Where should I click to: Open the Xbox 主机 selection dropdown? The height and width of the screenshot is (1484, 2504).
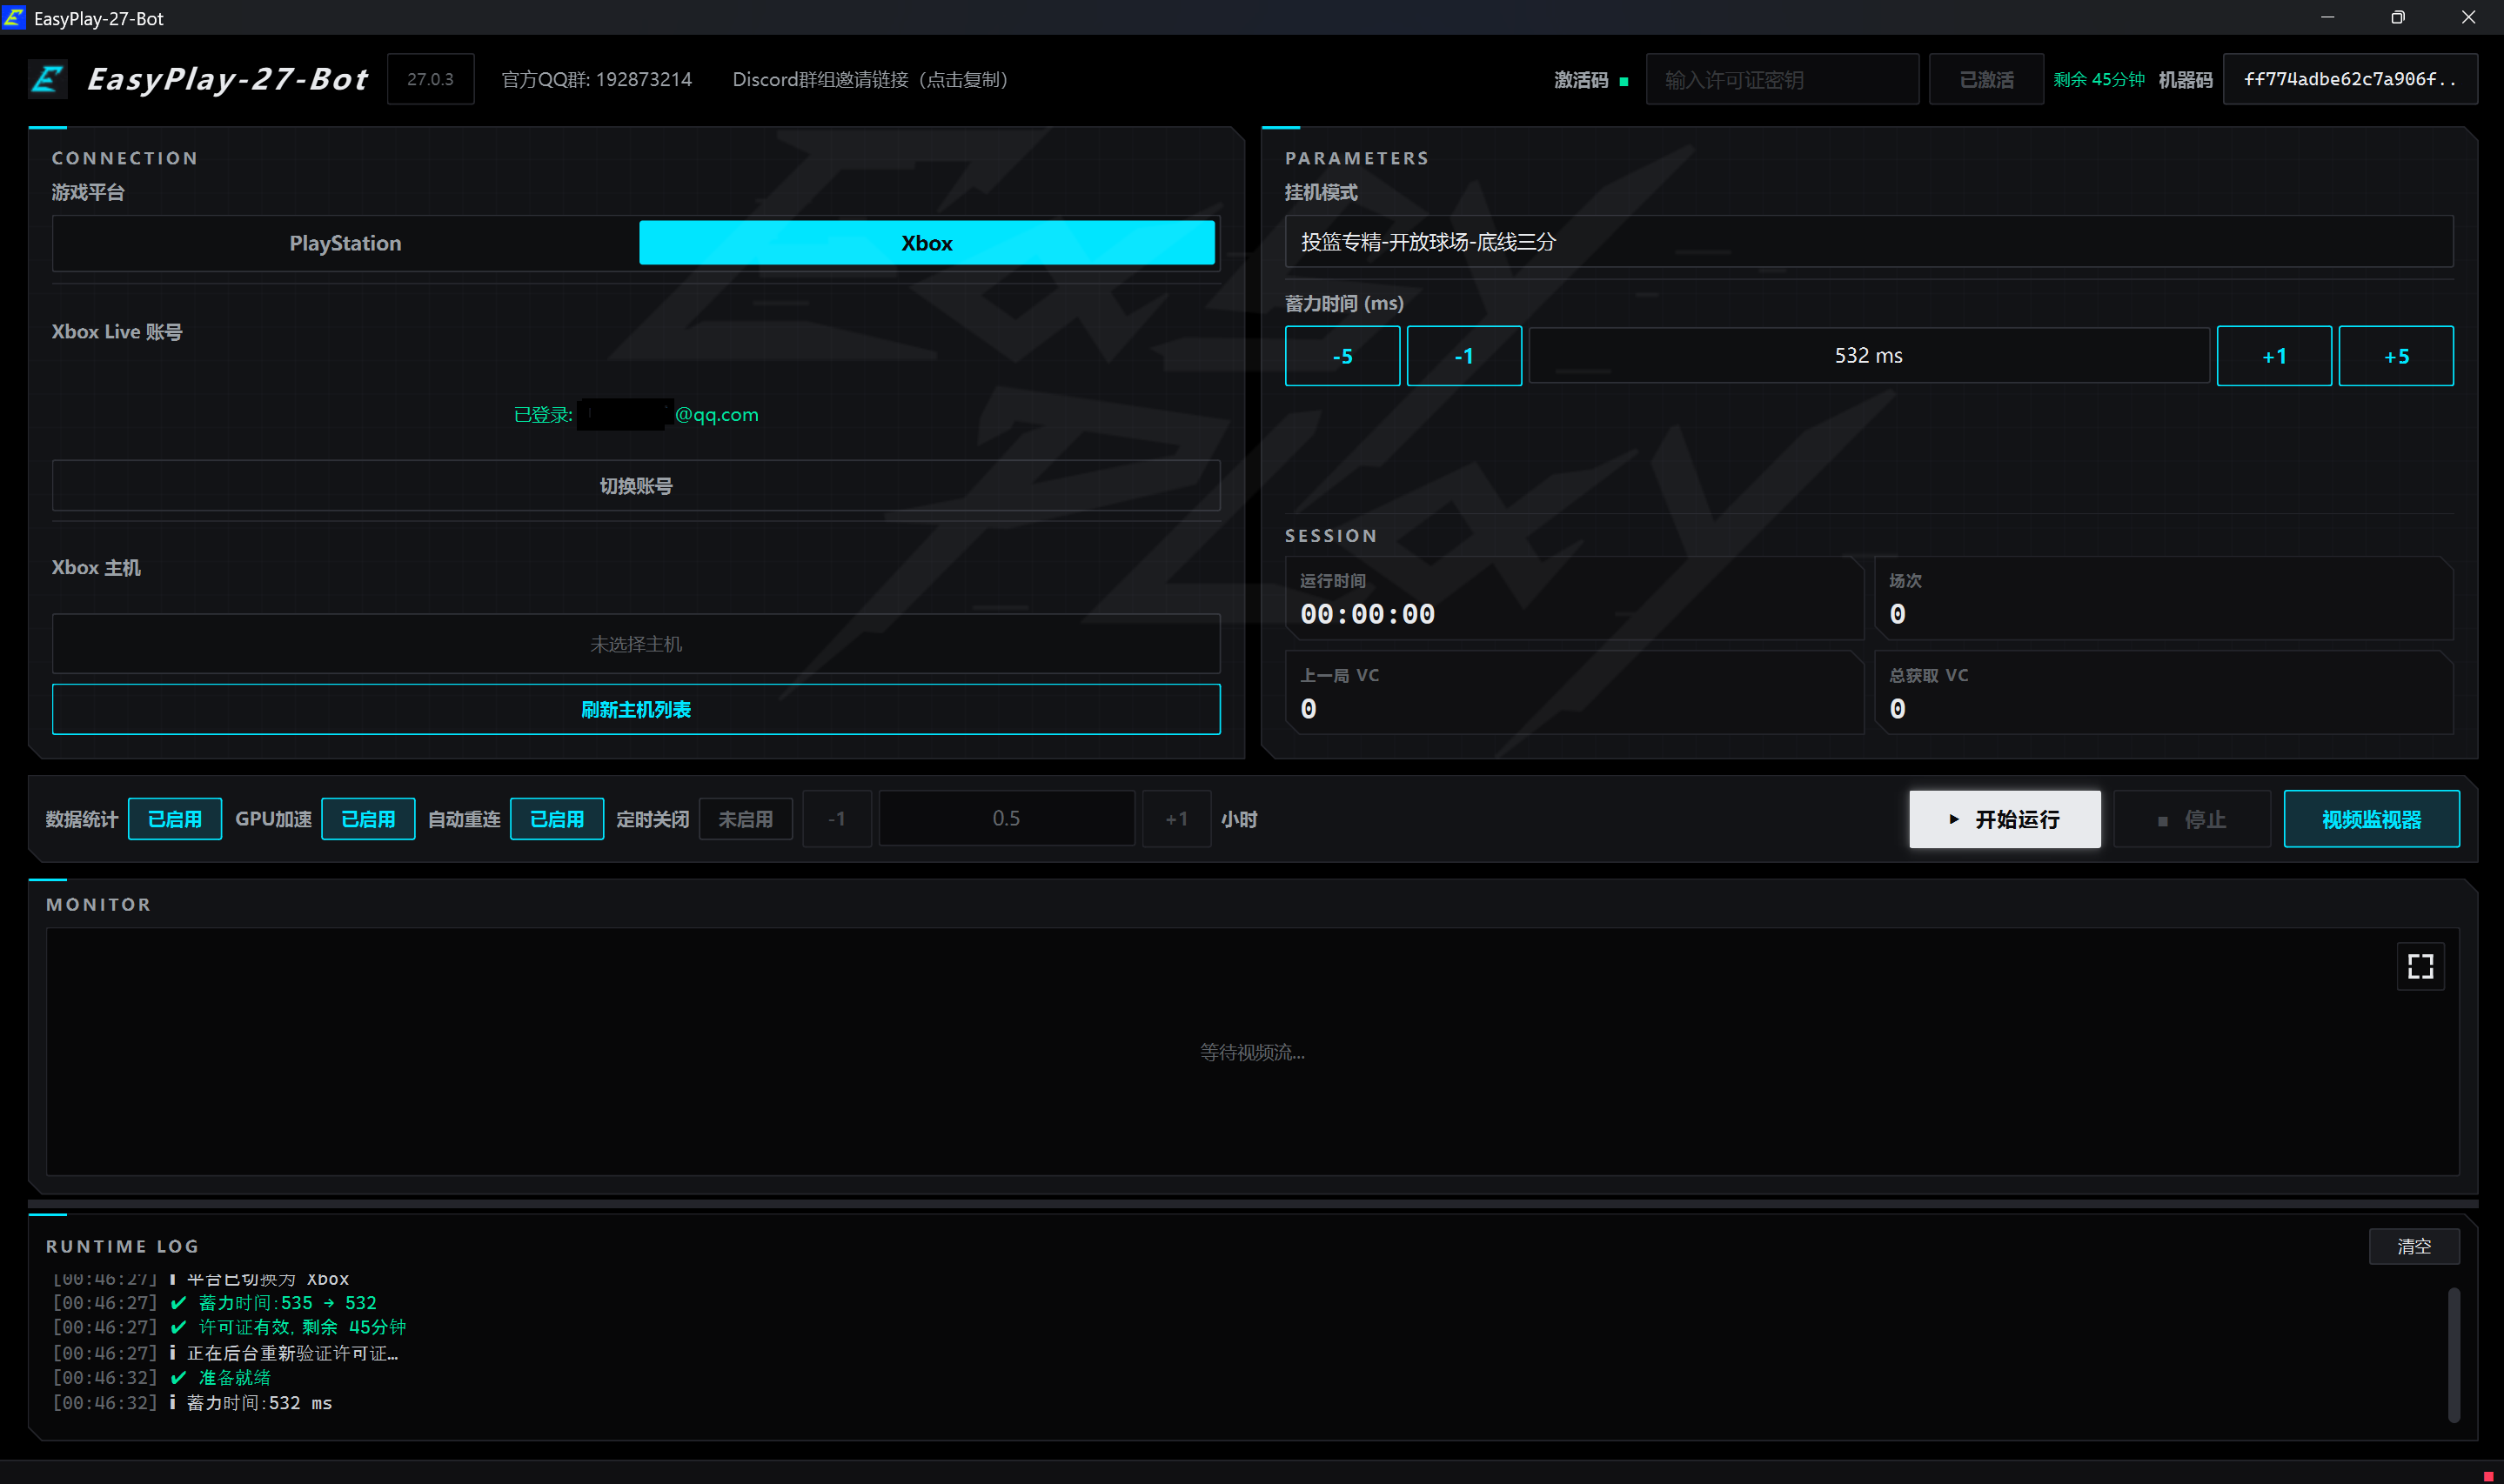[636, 644]
